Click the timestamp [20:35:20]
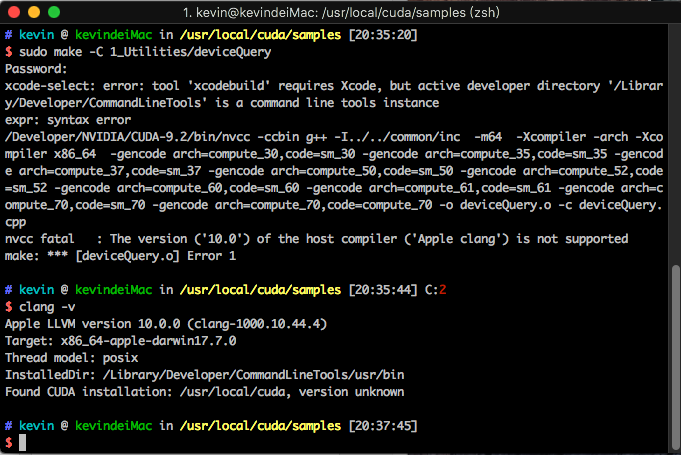 pyautogui.click(x=383, y=35)
